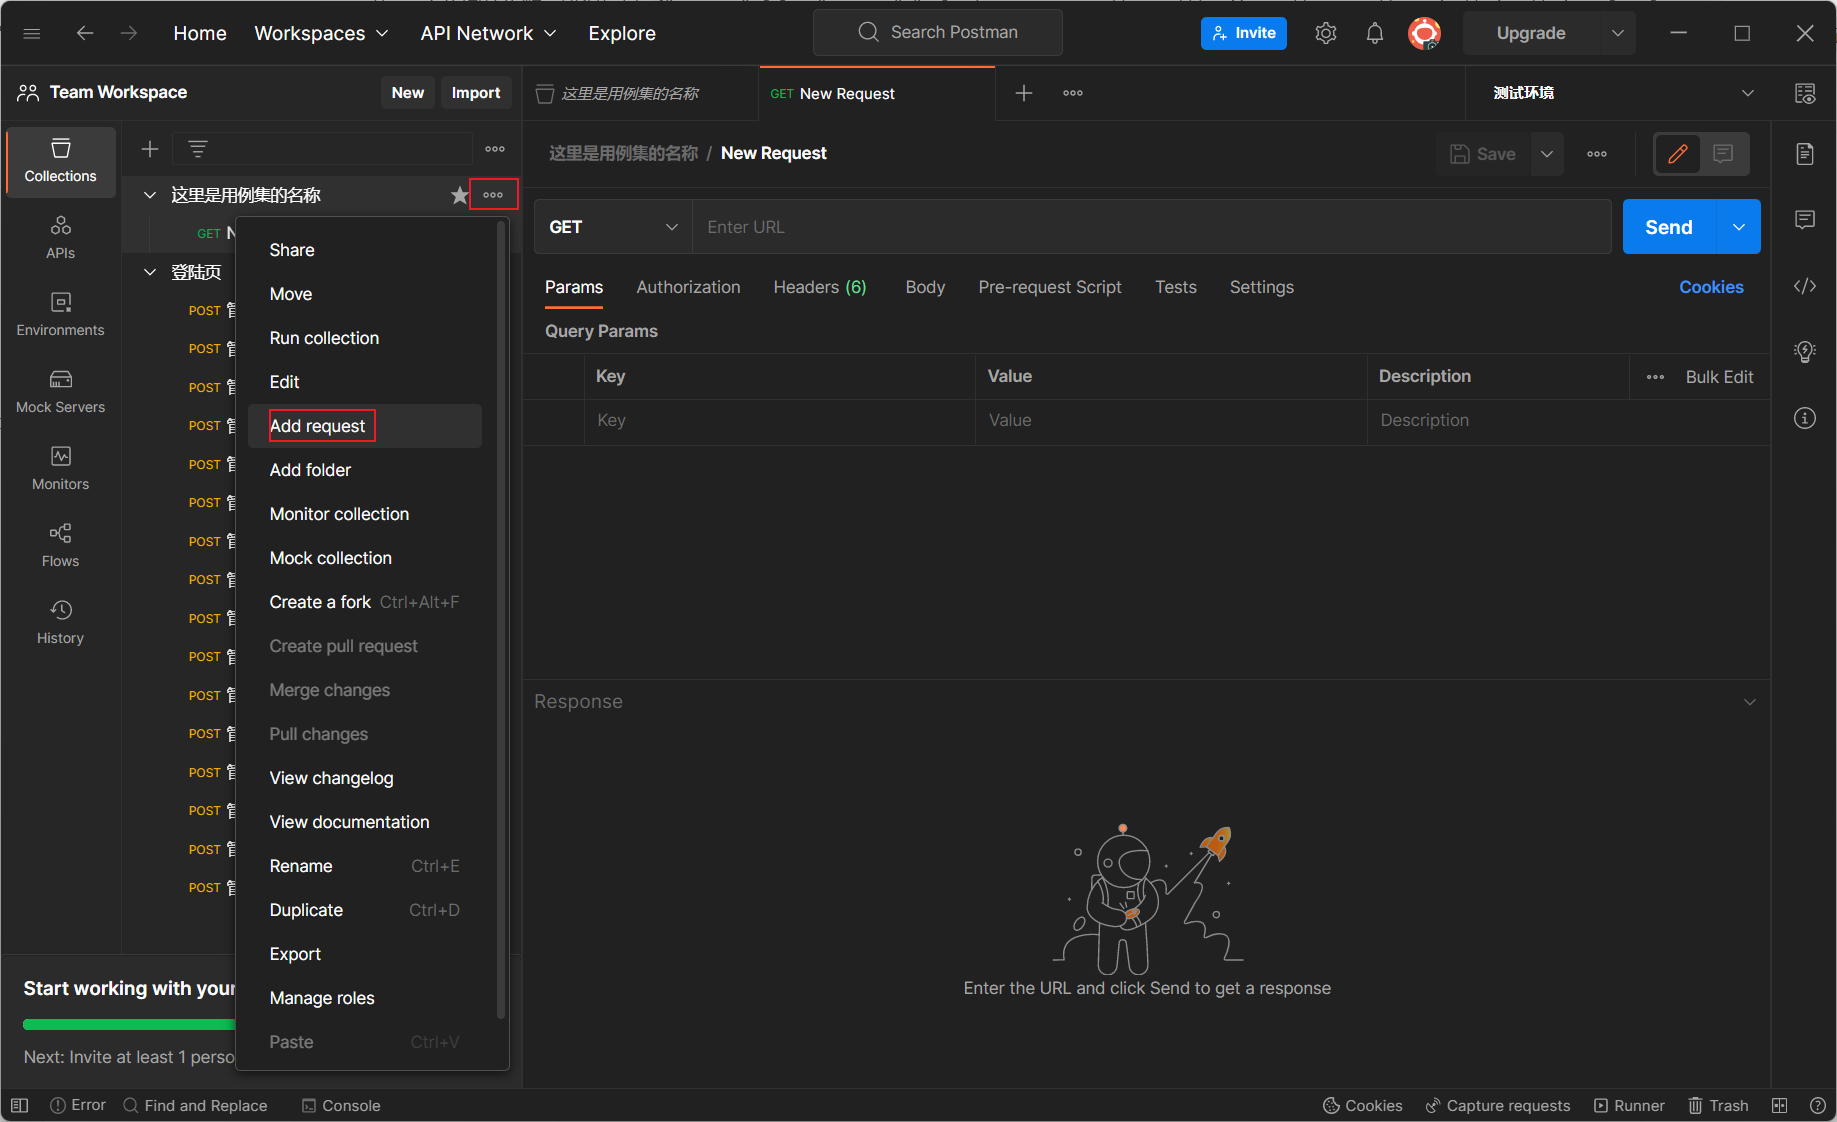Open the Runner in status bar

pos(1629,1105)
